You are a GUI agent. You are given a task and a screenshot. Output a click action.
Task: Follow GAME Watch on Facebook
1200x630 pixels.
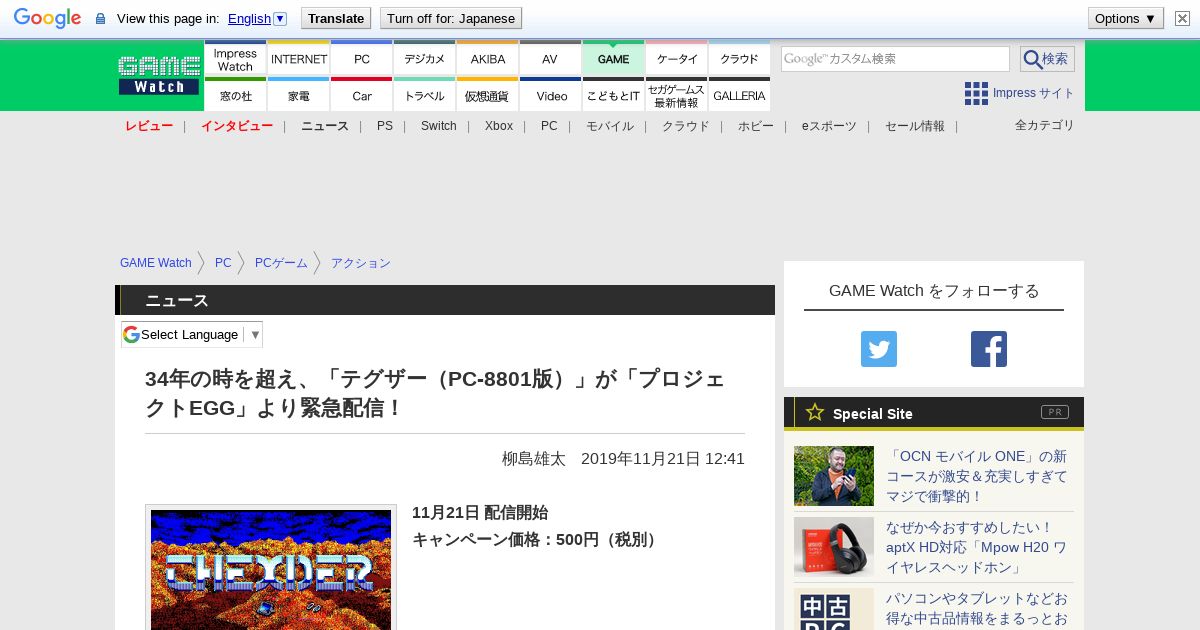[989, 349]
